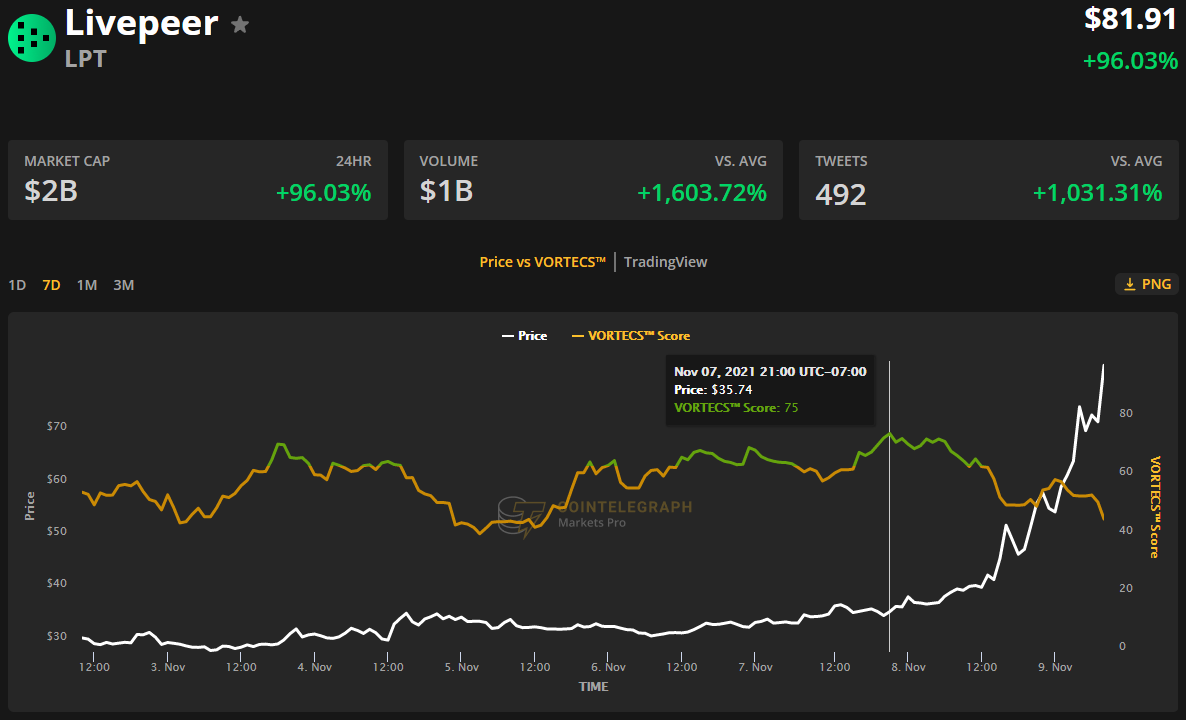
Task: Toggle the VORTECS Score legend entry
Action: [x=631, y=336]
